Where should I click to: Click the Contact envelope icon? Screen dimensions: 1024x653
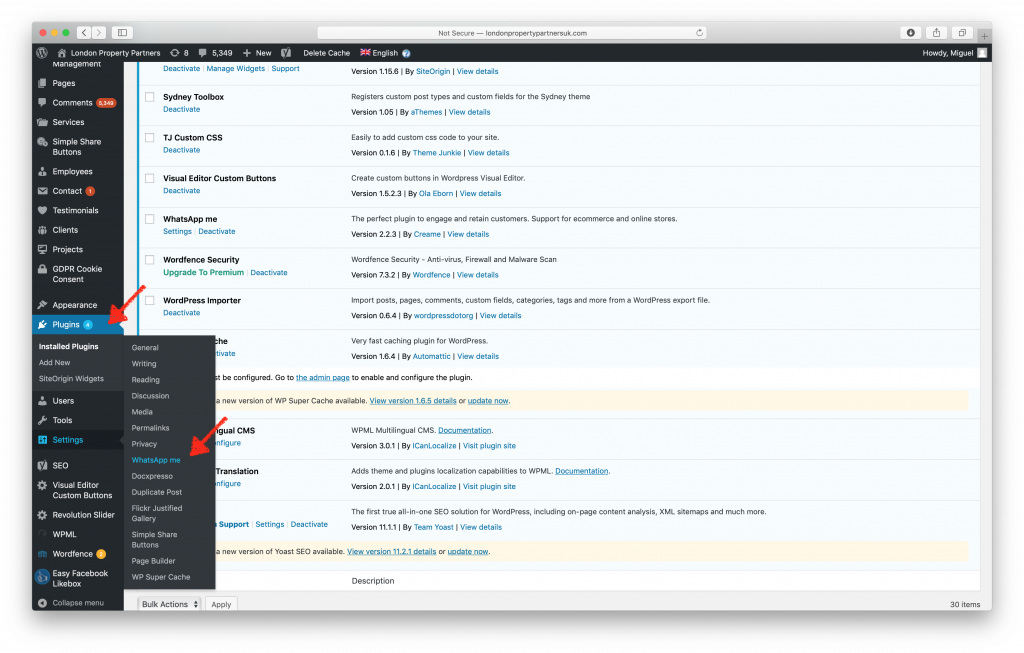point(42,191)
